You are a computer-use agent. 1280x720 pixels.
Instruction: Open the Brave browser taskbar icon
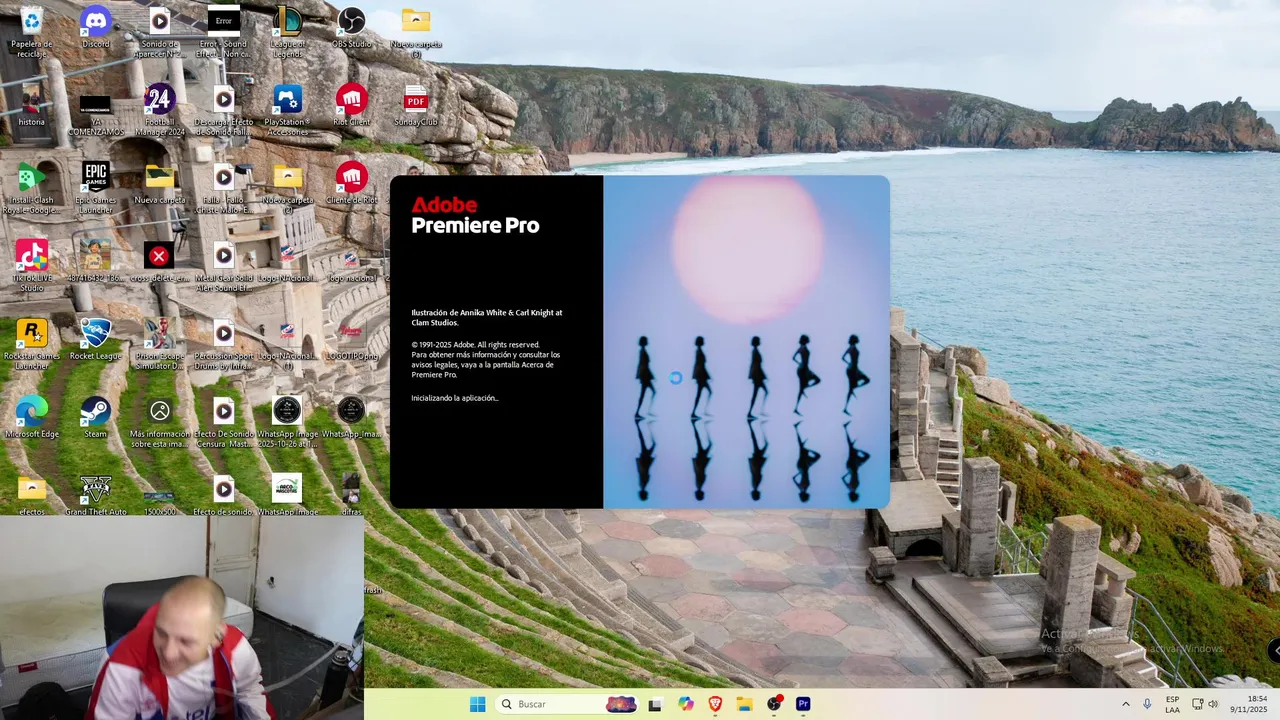715,704
